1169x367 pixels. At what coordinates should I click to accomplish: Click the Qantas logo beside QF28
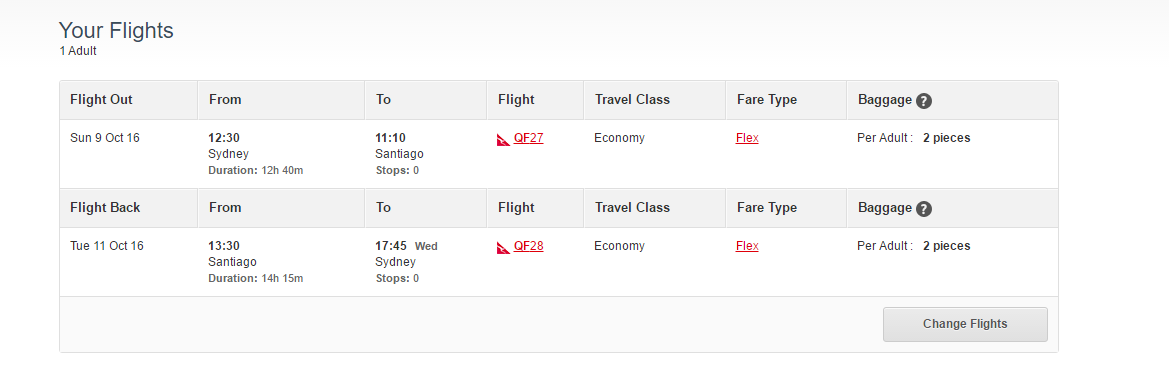point(503,247)
